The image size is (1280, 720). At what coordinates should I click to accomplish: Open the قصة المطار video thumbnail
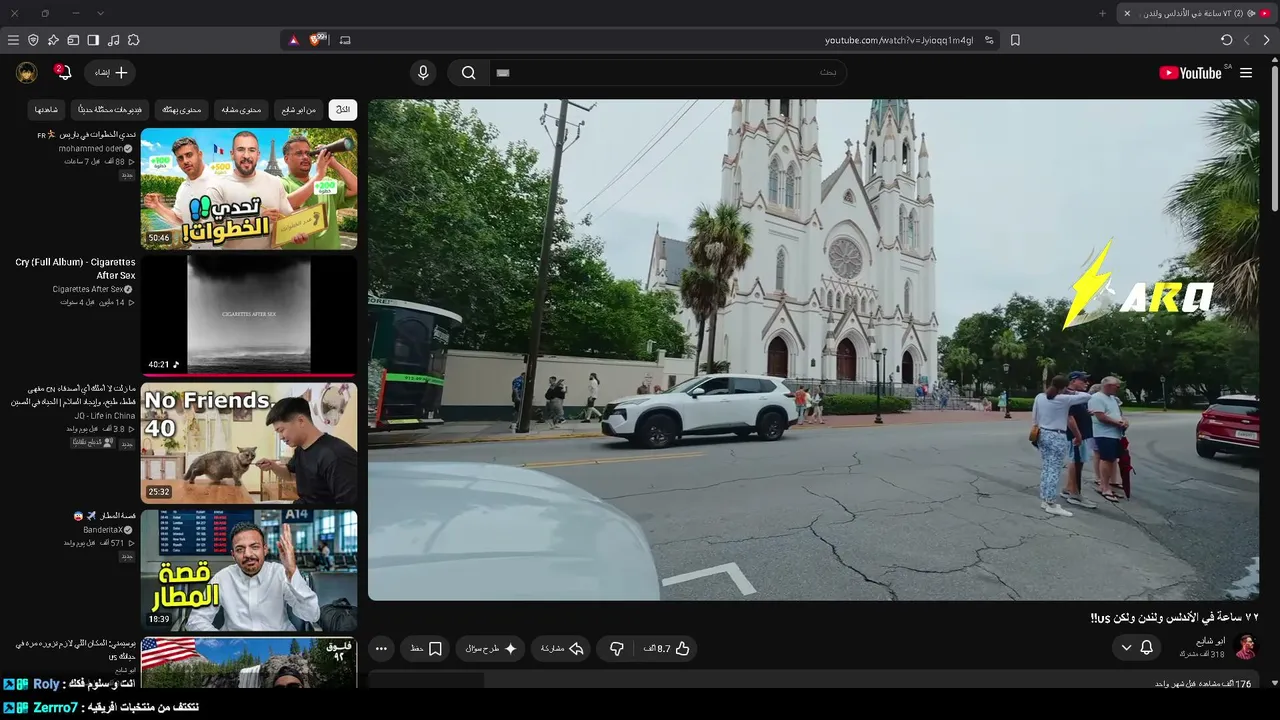click(x=249, y=570)
